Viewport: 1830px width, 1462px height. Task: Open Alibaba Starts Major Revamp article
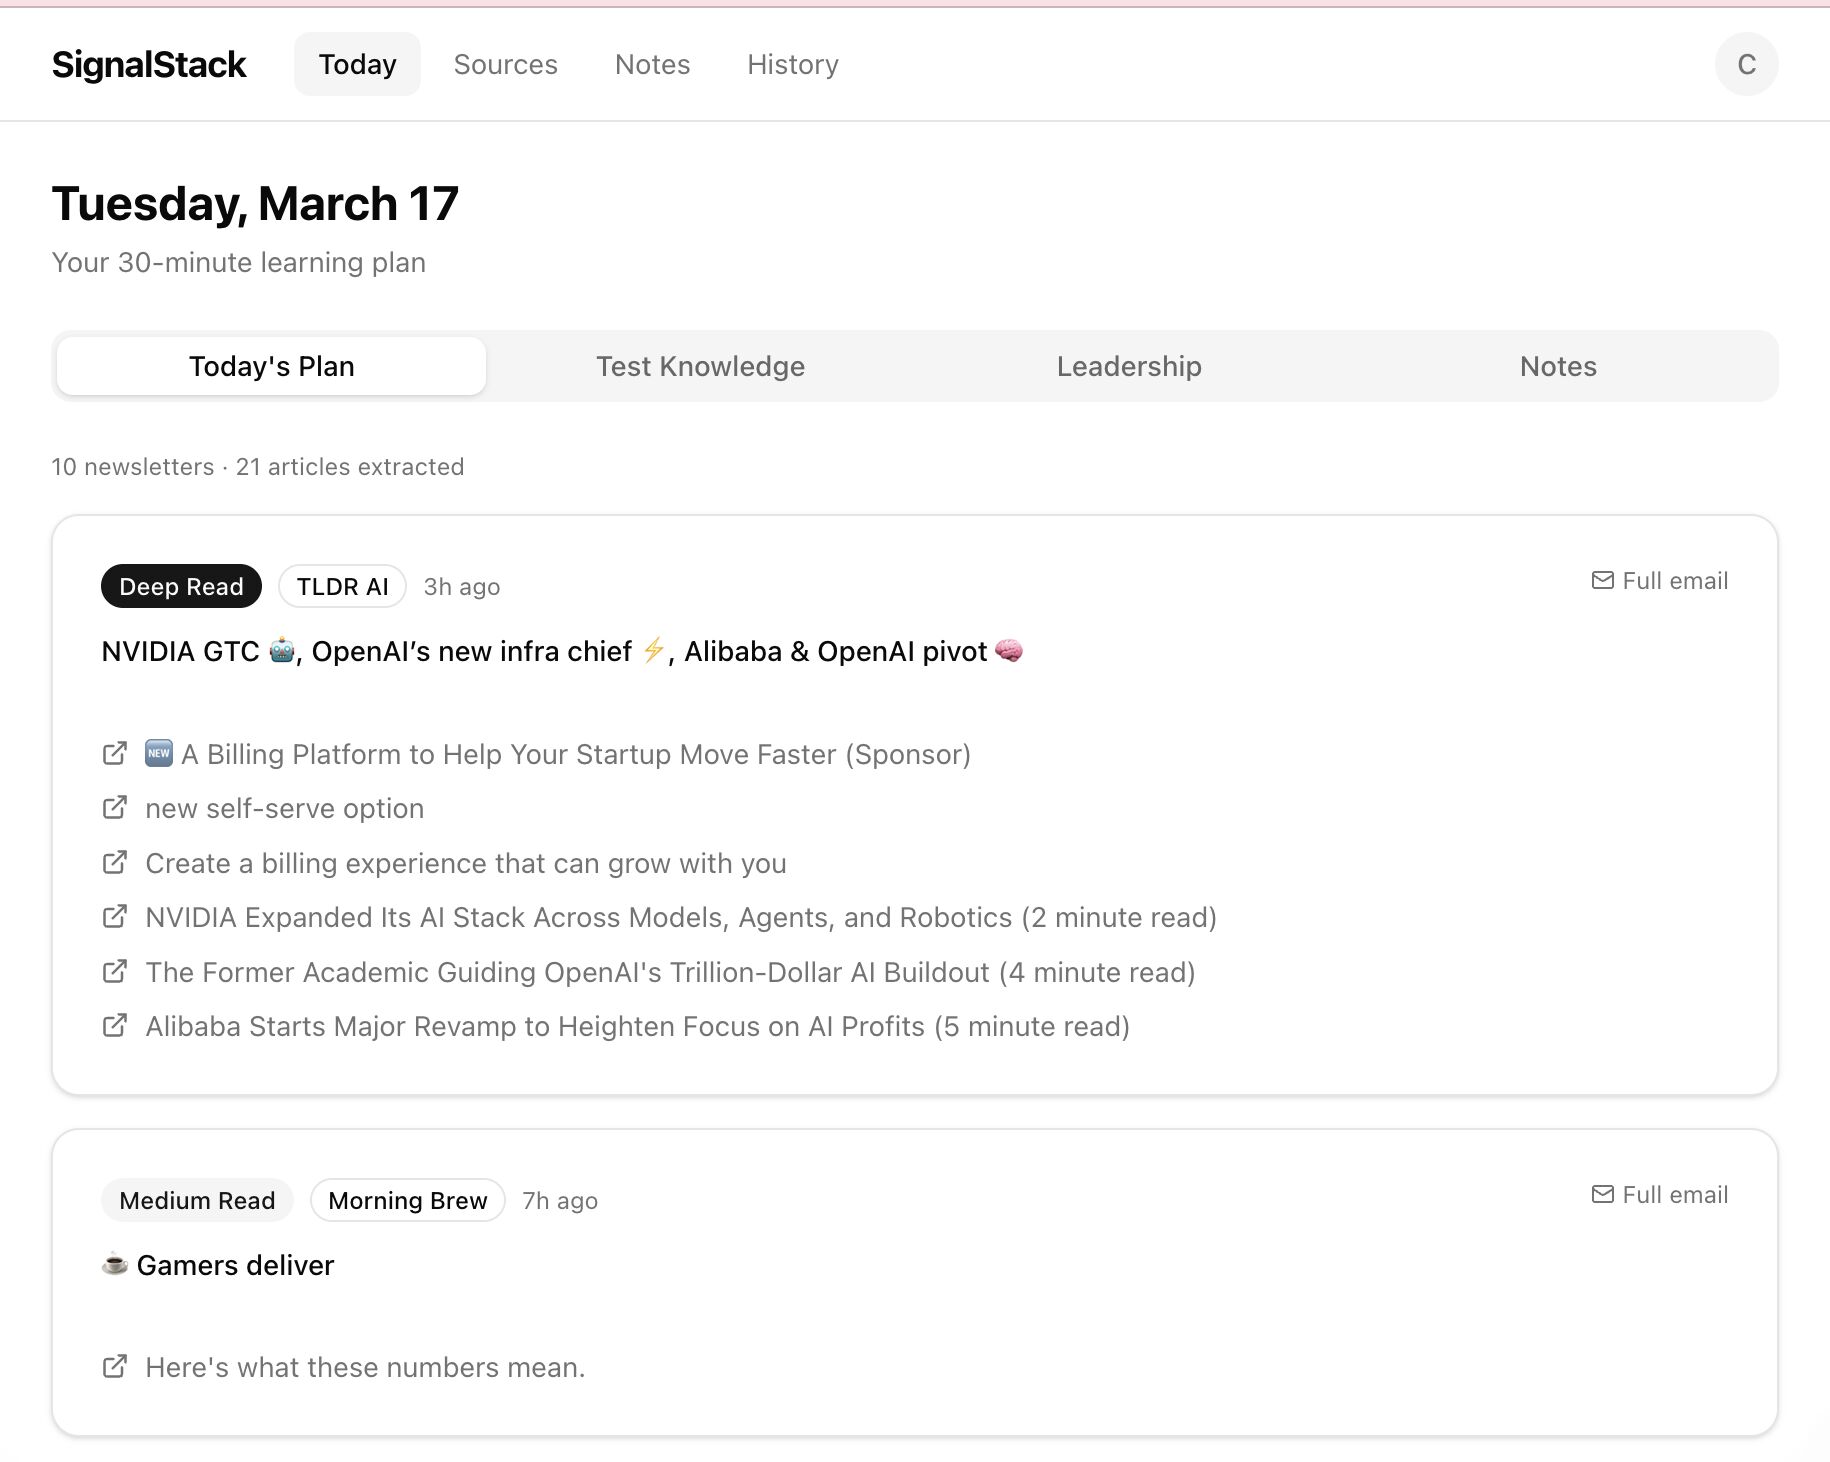tap(637, 1026)
